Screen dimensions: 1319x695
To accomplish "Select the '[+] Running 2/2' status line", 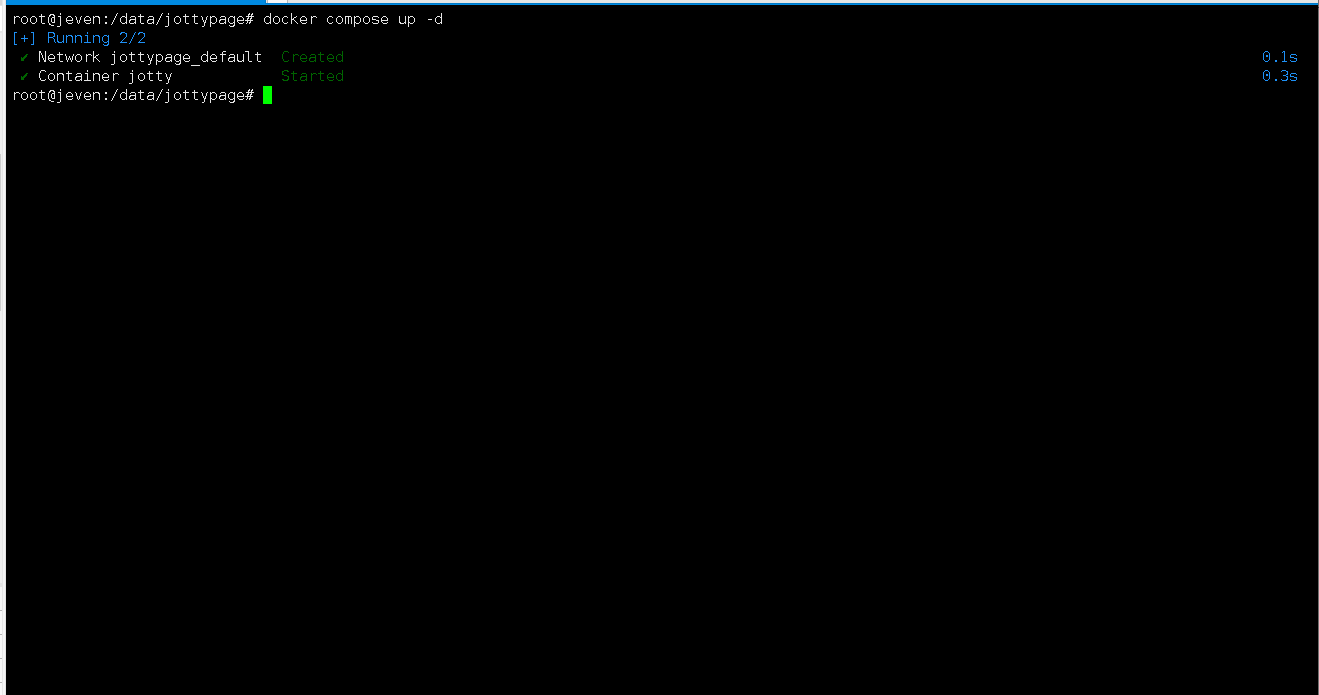I will click(79, 38).
